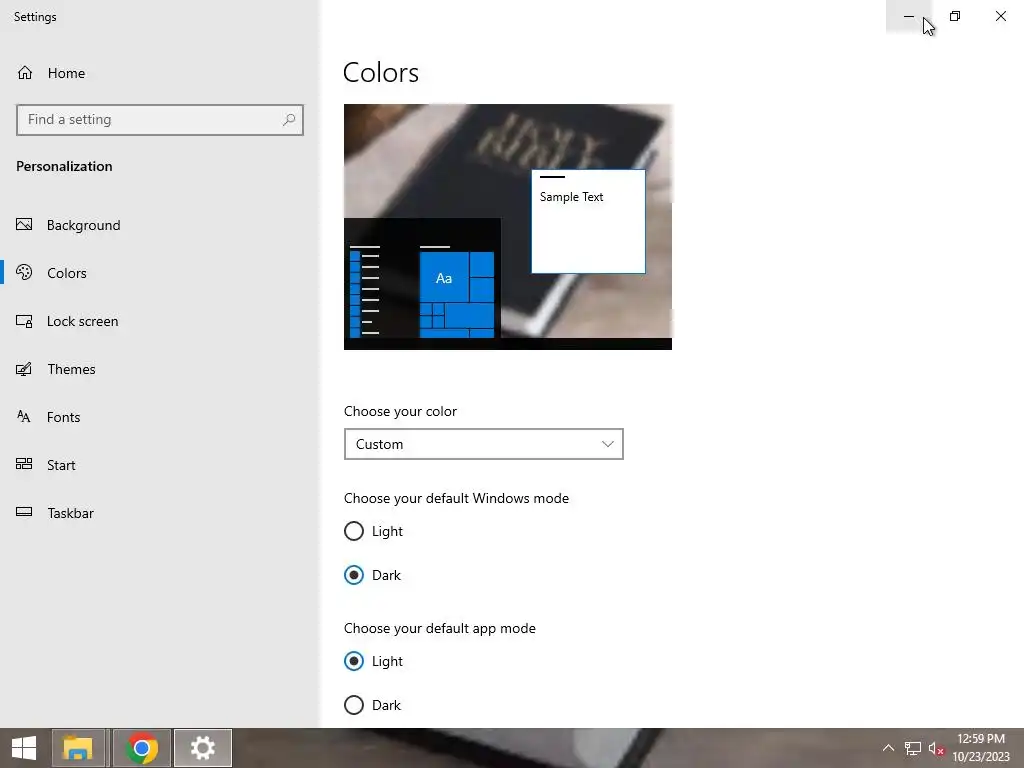The width and height of the screenshot is (1024, 768).
Task: Click the color preview thumbnail
Action: click(507, 227)
